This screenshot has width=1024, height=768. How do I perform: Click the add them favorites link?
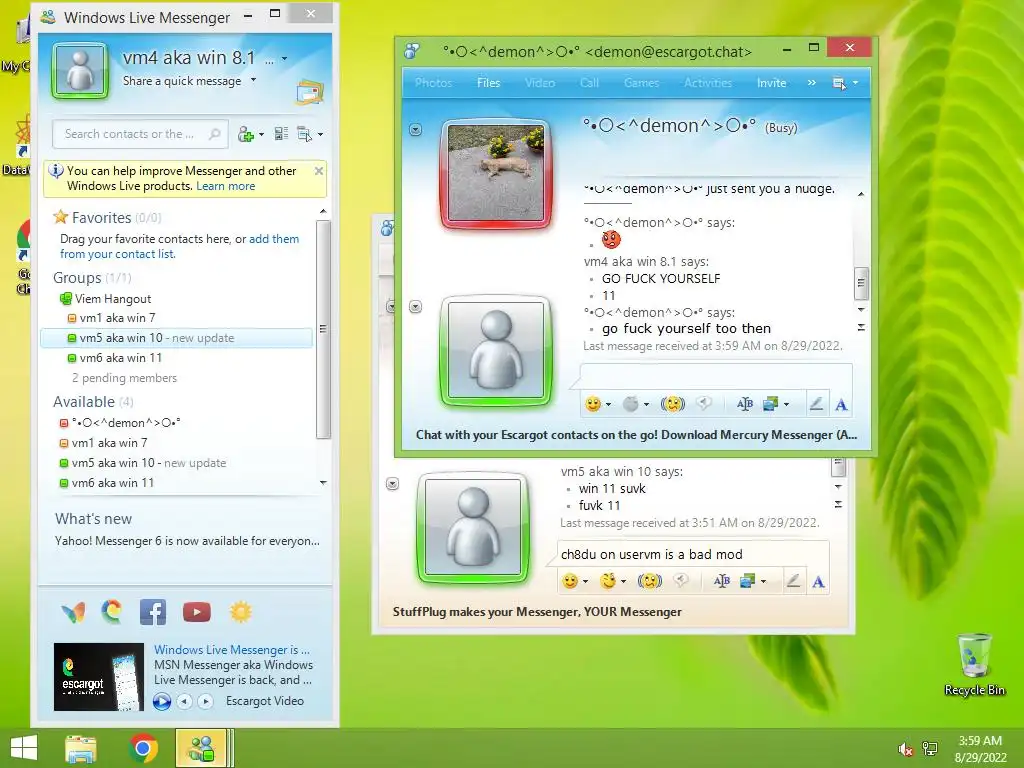point(274,239)
